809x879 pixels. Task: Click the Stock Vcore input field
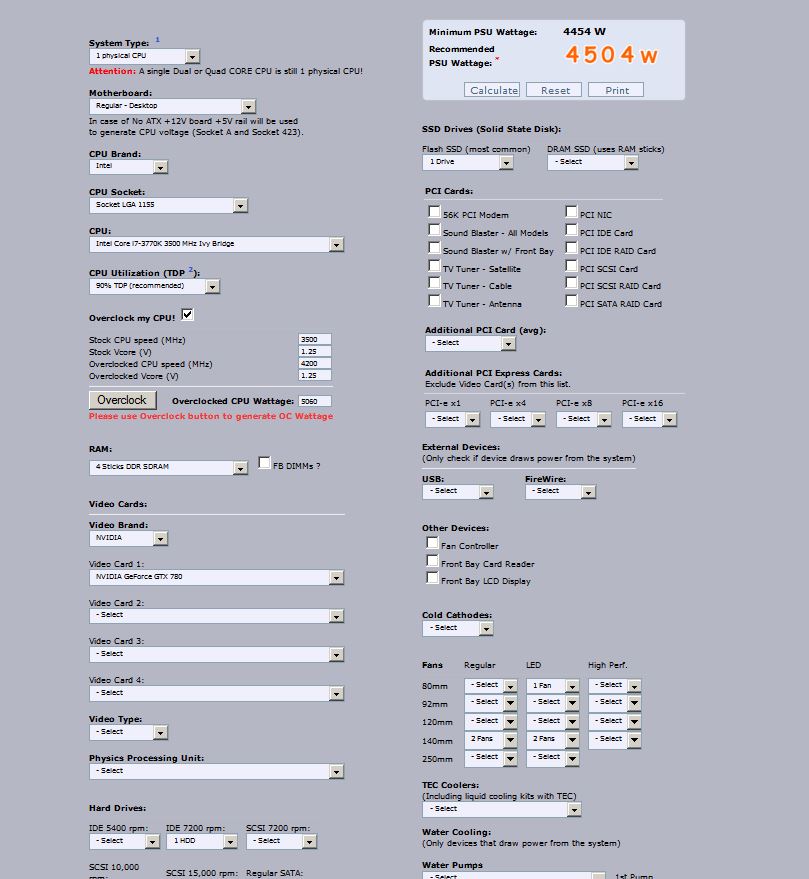pos(315,351)
